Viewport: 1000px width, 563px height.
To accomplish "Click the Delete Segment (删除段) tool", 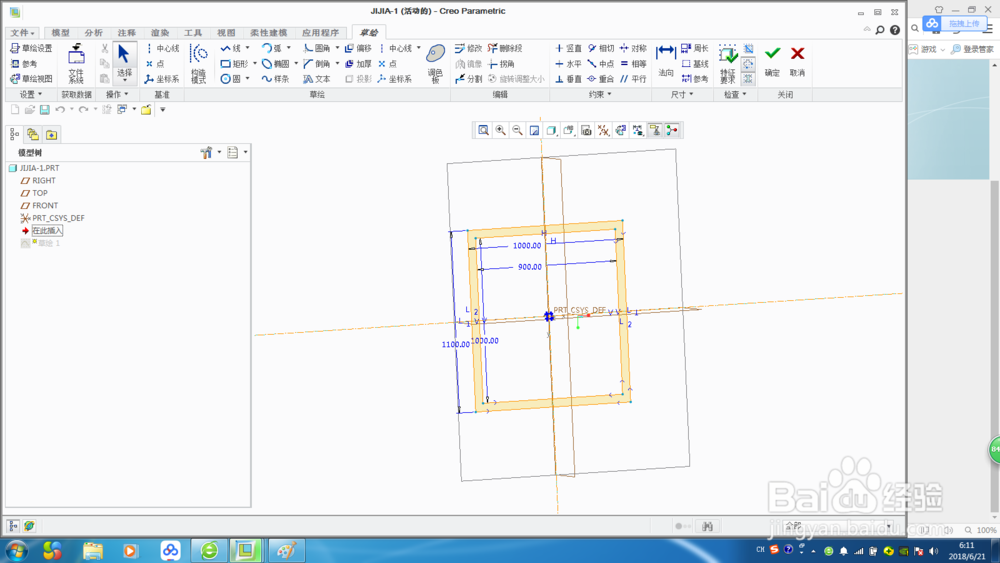I will [x=505, y=48].
